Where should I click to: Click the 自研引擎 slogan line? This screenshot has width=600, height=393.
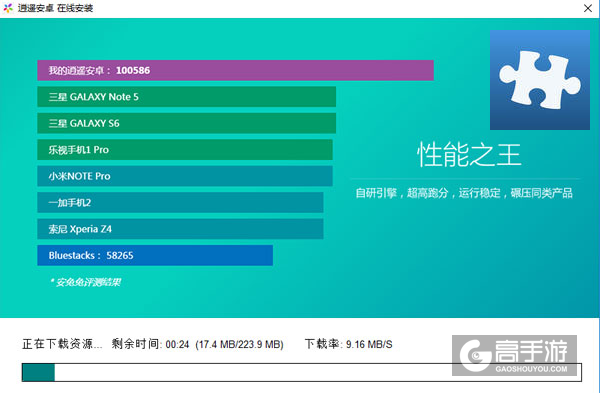coord(464,193)
